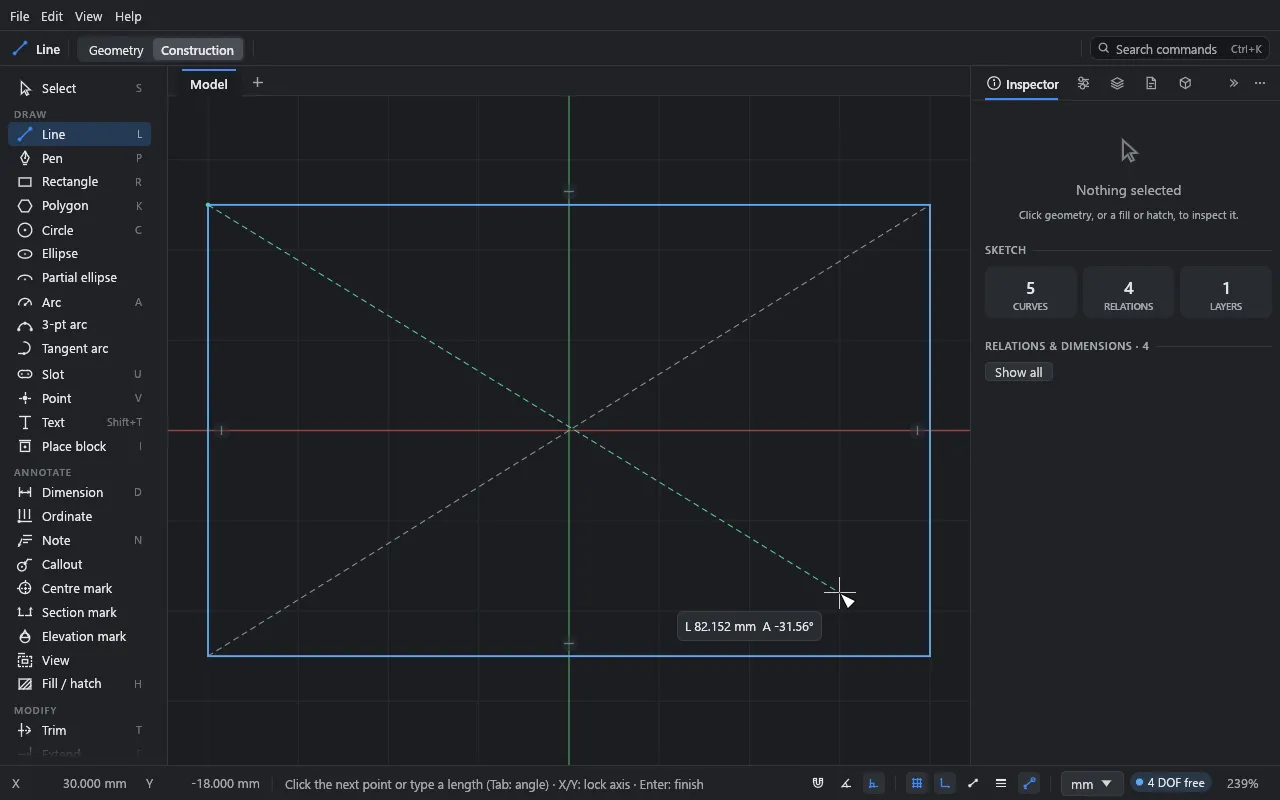Open the File menu
The width and height of the screenshot is (1280, 800).
point(19,17)
